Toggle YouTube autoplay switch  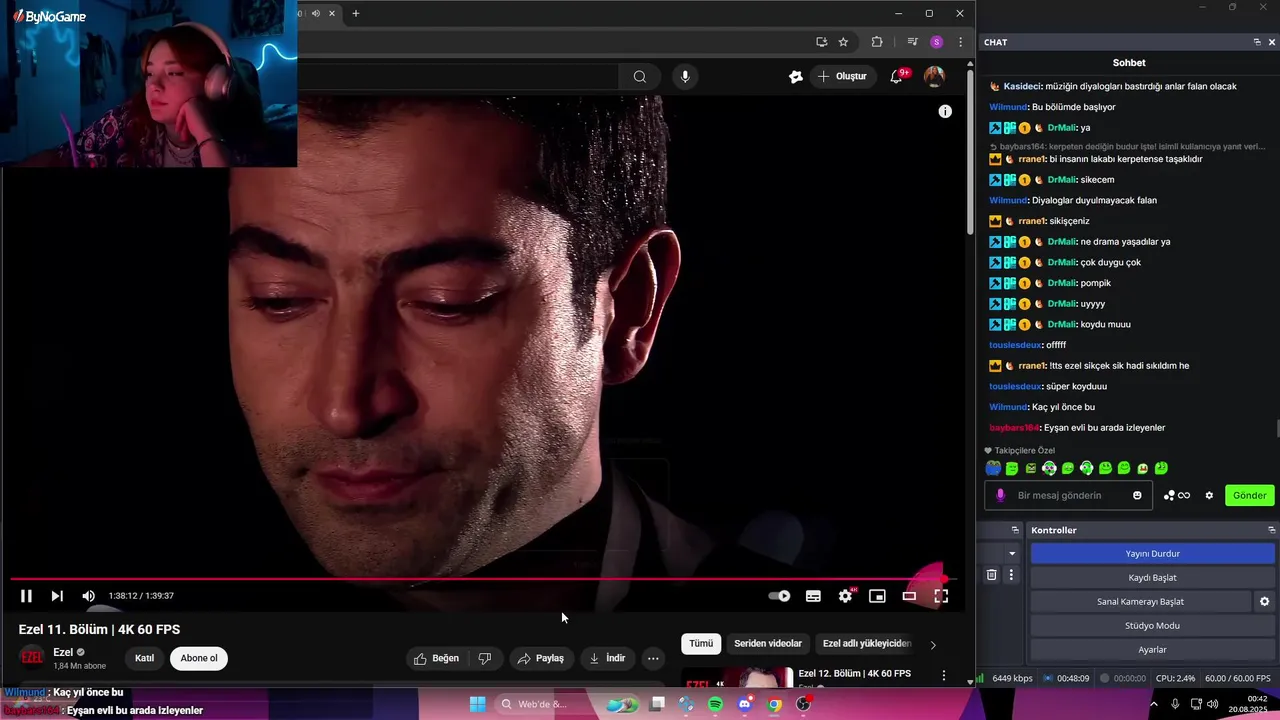(x=779, y=596)
